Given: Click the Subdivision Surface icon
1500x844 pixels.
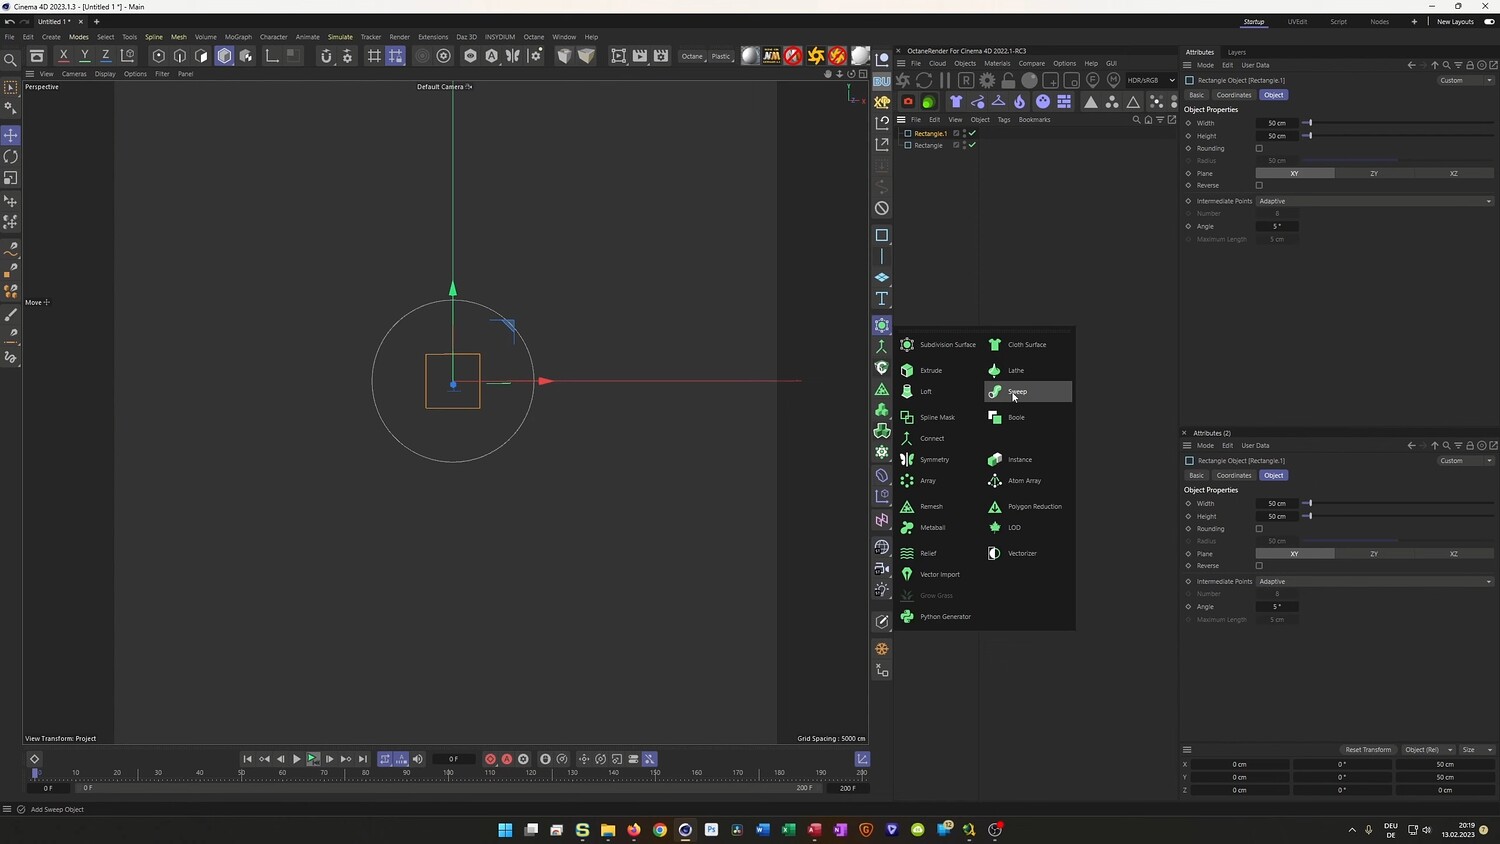Looking at the screenshot, I should coord(907,345).
